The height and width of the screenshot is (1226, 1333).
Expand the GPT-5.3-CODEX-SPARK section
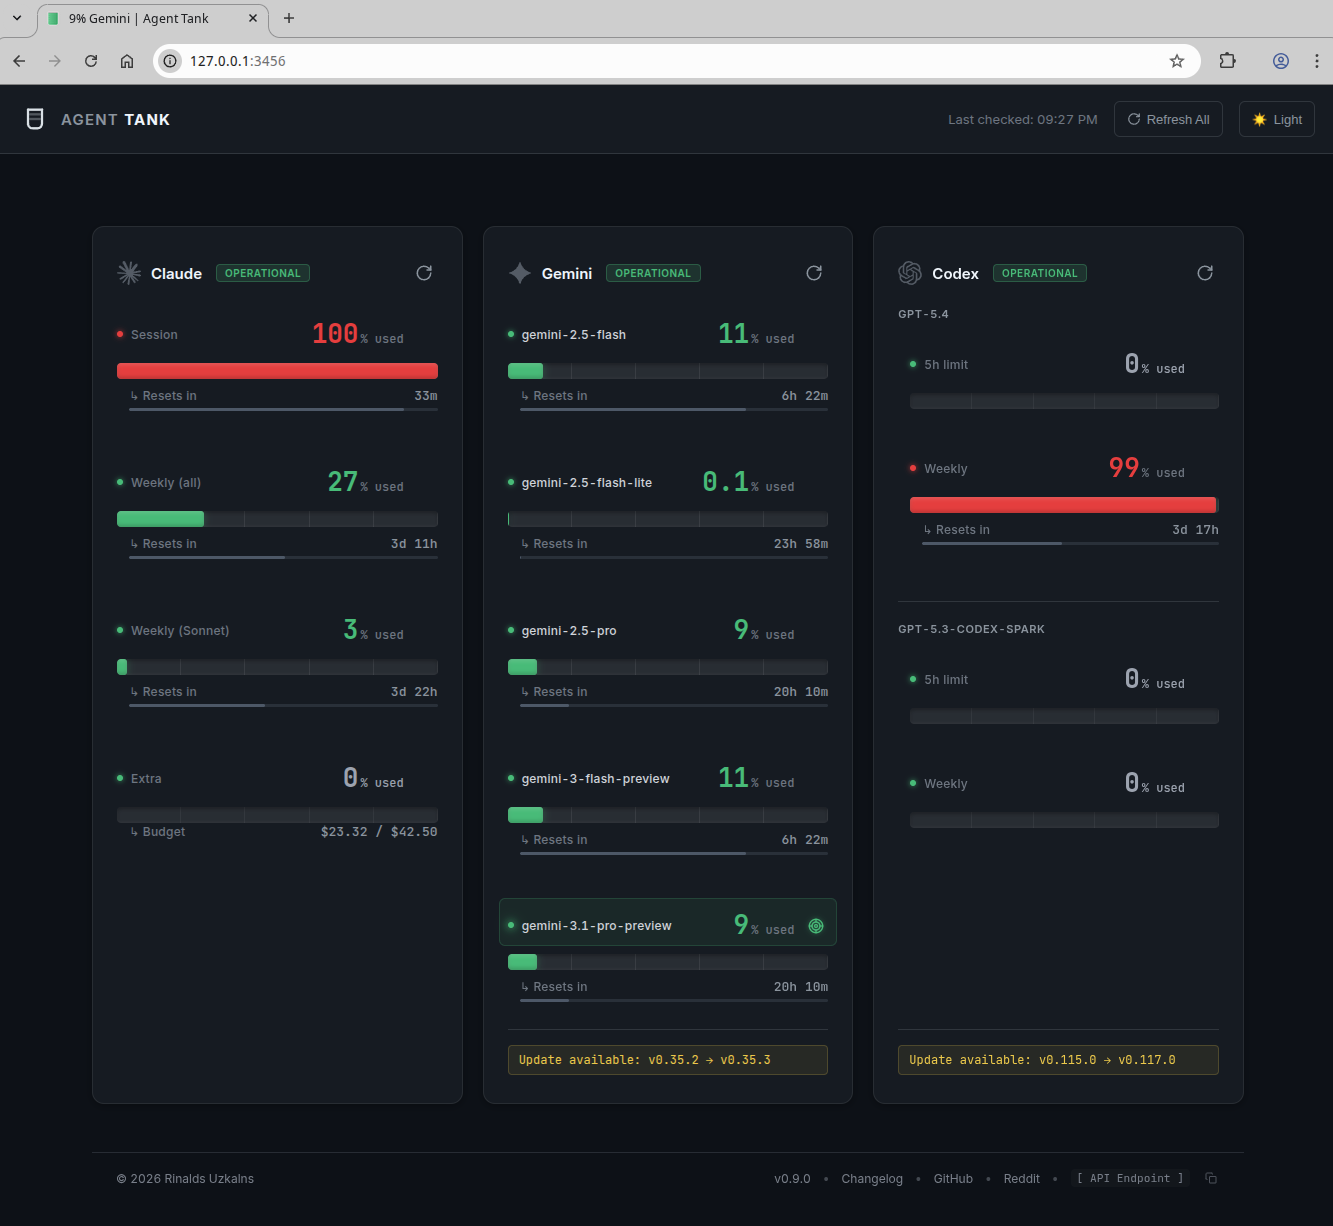click(x=971, y=629)
